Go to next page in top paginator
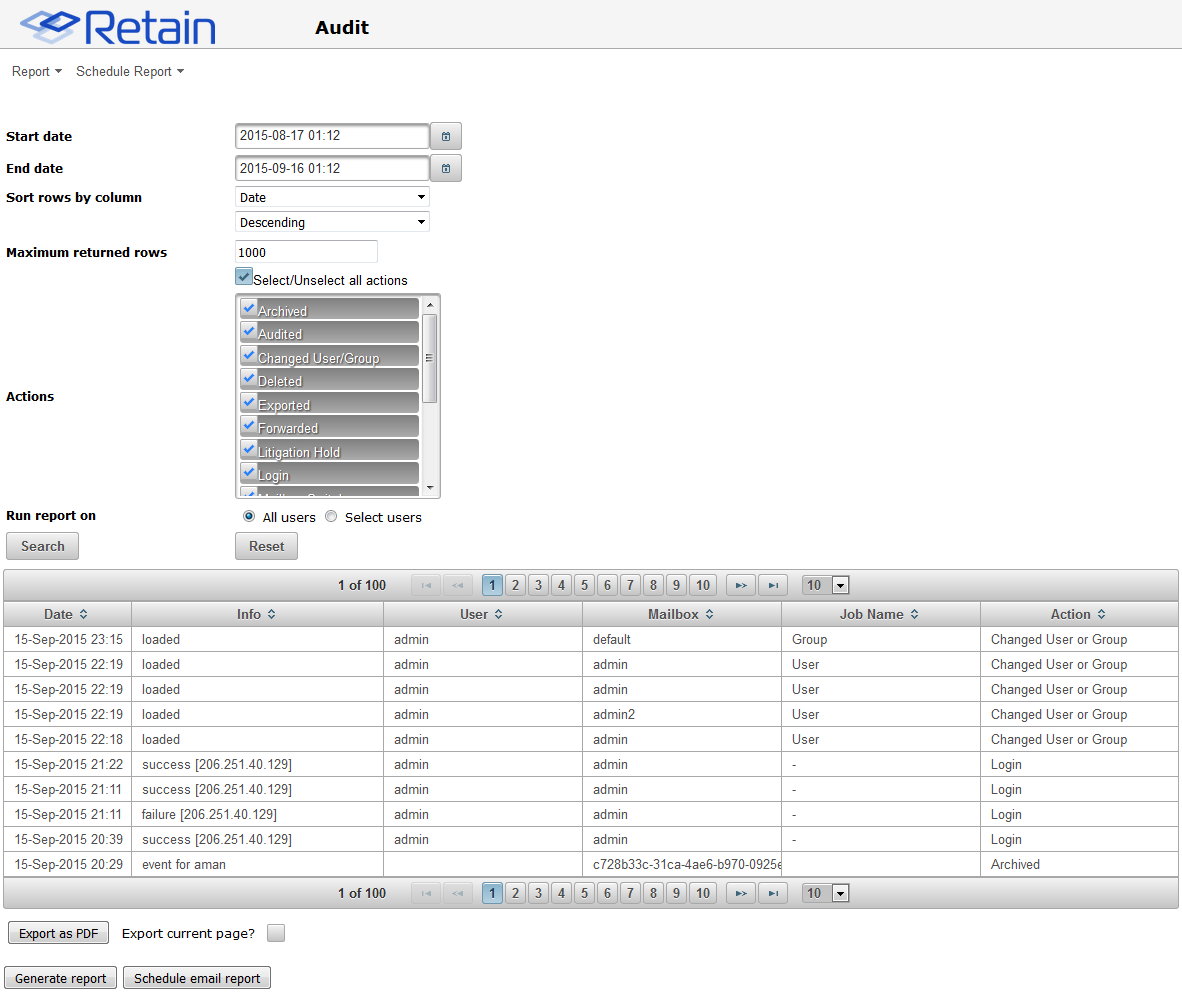The image size is (1182, 1001). (740, 585)
